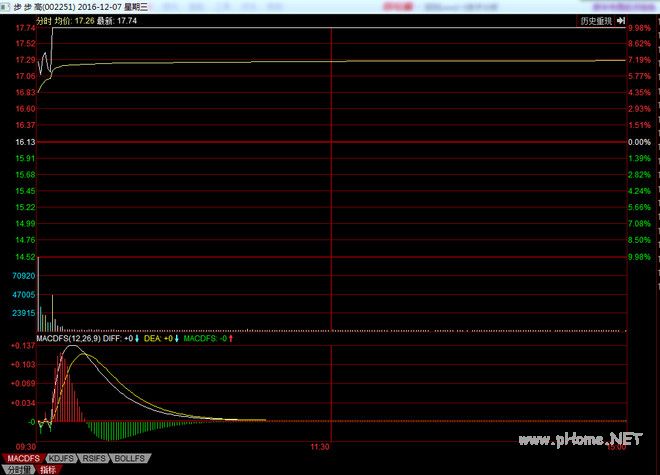Click the 23915 volume axis label
The width and height of the screenshot is (660, 475).
(24, 313)
